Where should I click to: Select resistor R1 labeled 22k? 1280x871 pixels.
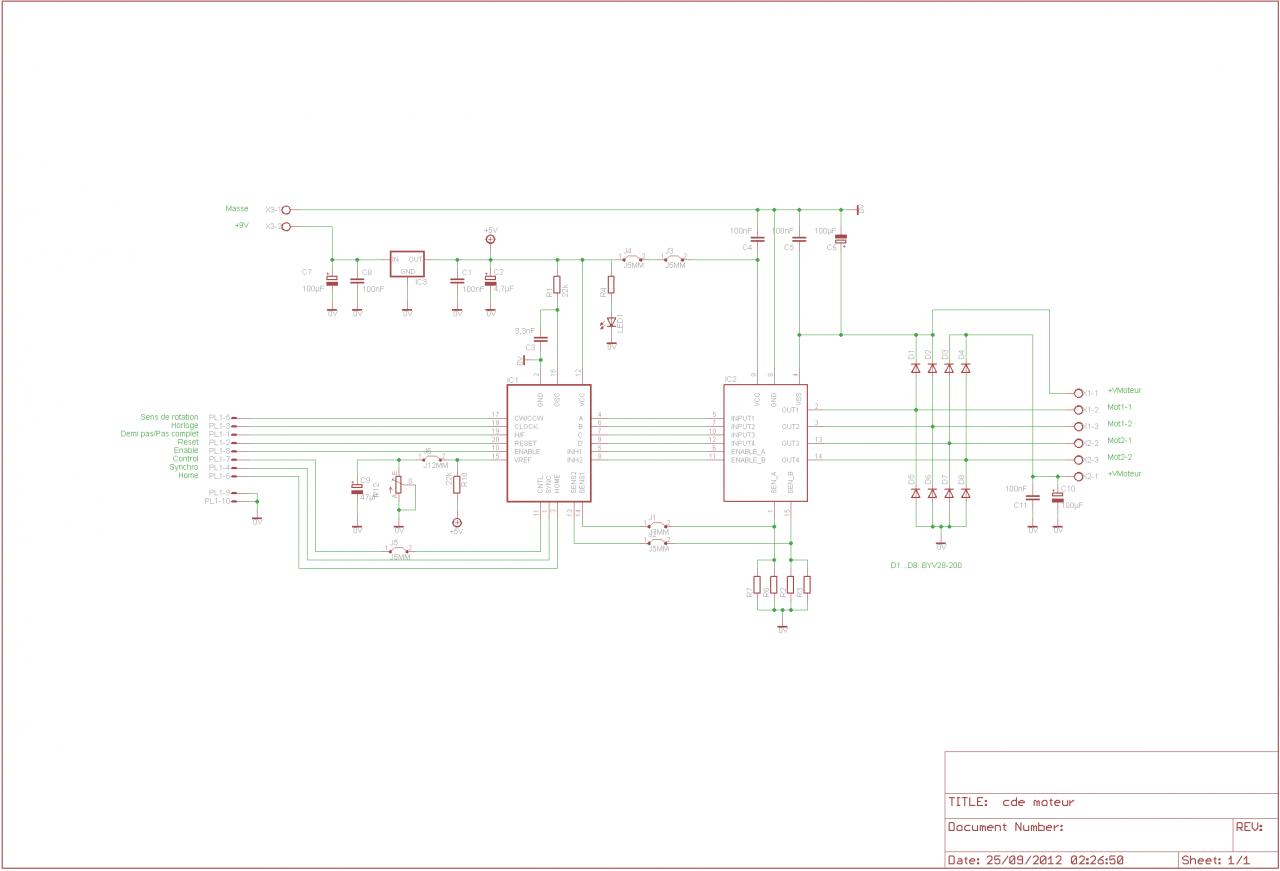point(557,285)
